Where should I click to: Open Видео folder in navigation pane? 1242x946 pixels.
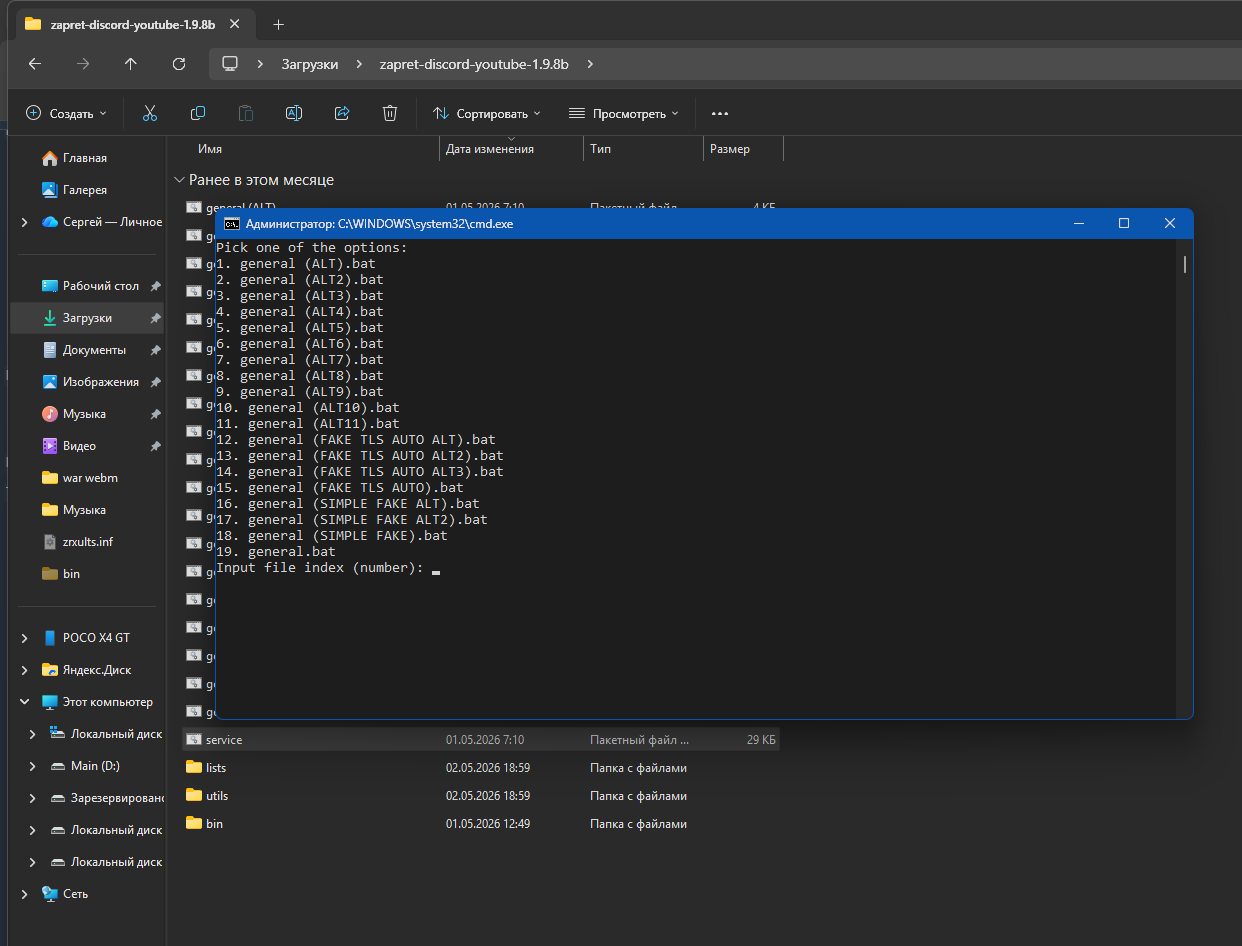(79, 446)
